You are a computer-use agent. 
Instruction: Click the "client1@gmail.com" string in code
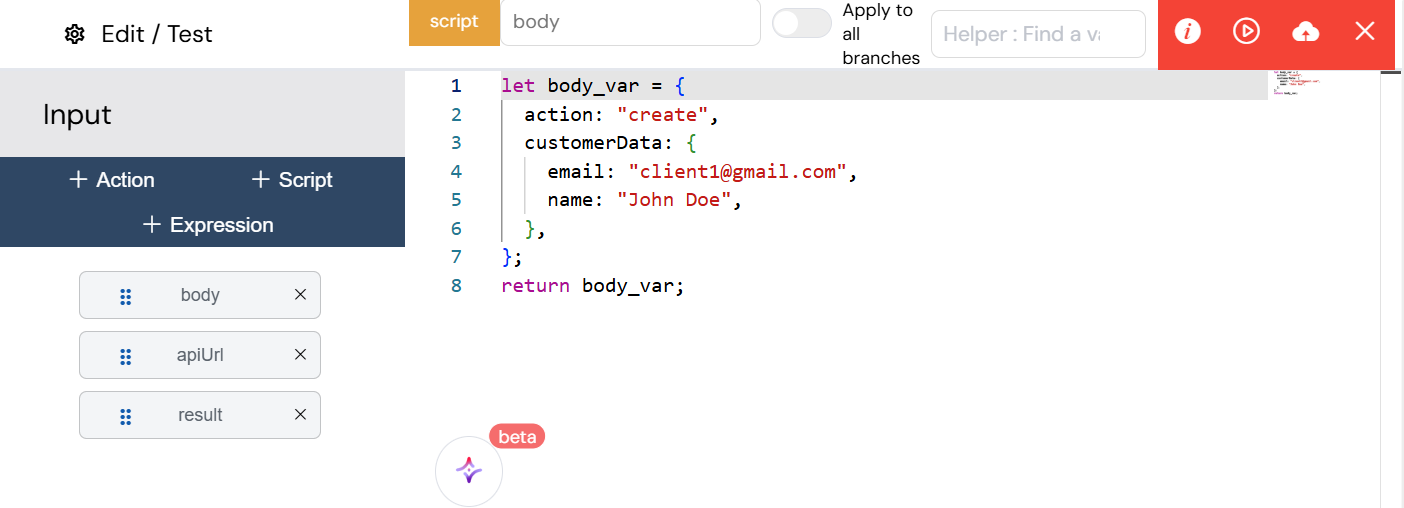coord(738,172)
